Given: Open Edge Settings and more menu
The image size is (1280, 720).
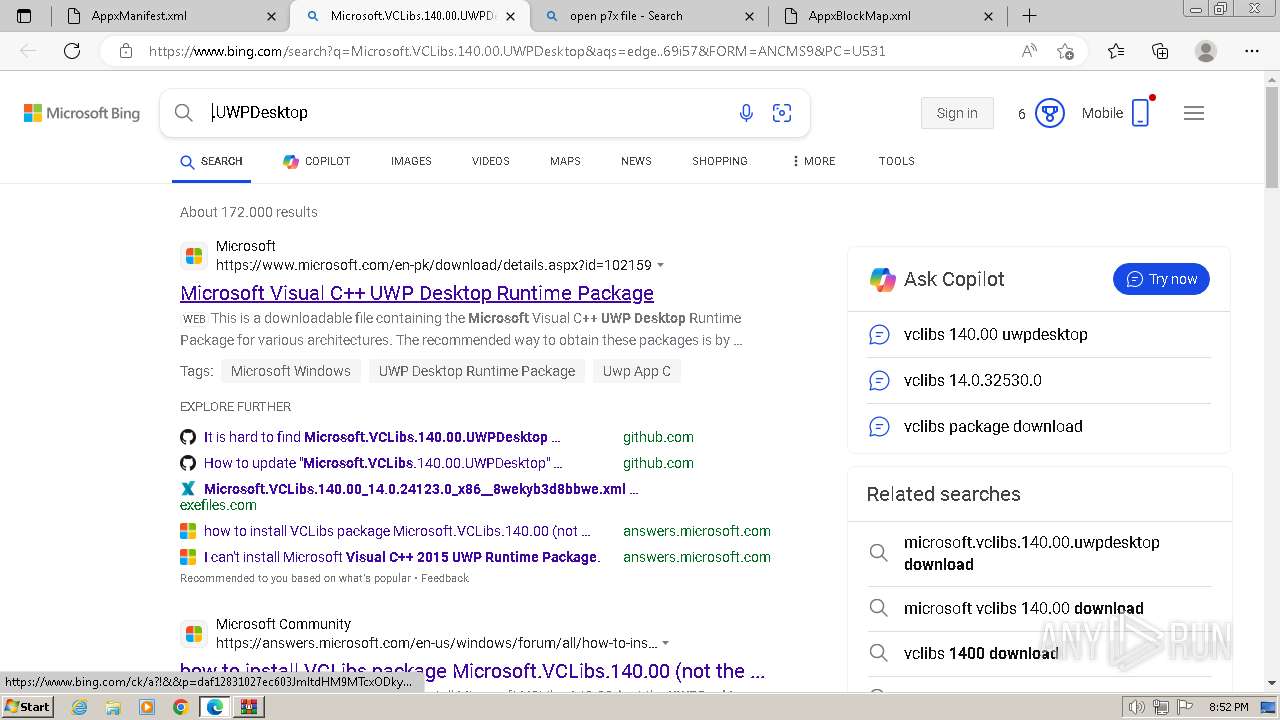Looking at the screenshot, I should point(1252,51).
